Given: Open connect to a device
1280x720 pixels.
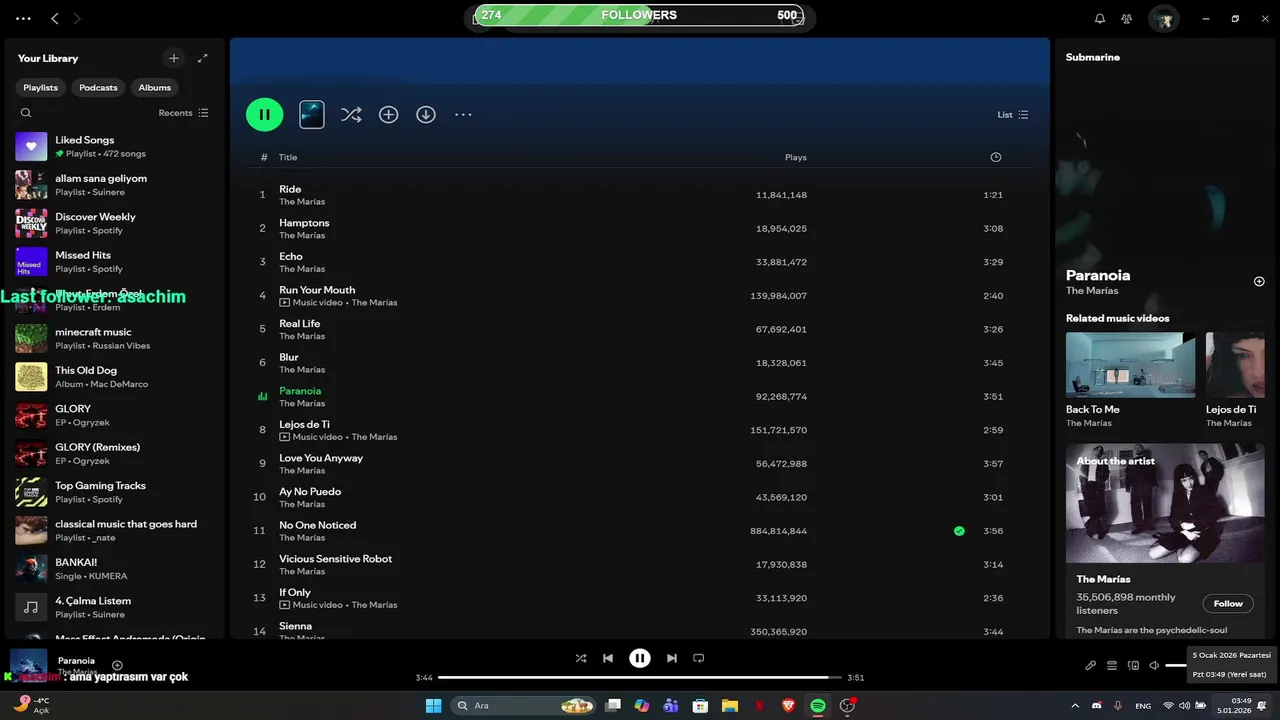Looking at the screenshot, I should click(1133, 665).
